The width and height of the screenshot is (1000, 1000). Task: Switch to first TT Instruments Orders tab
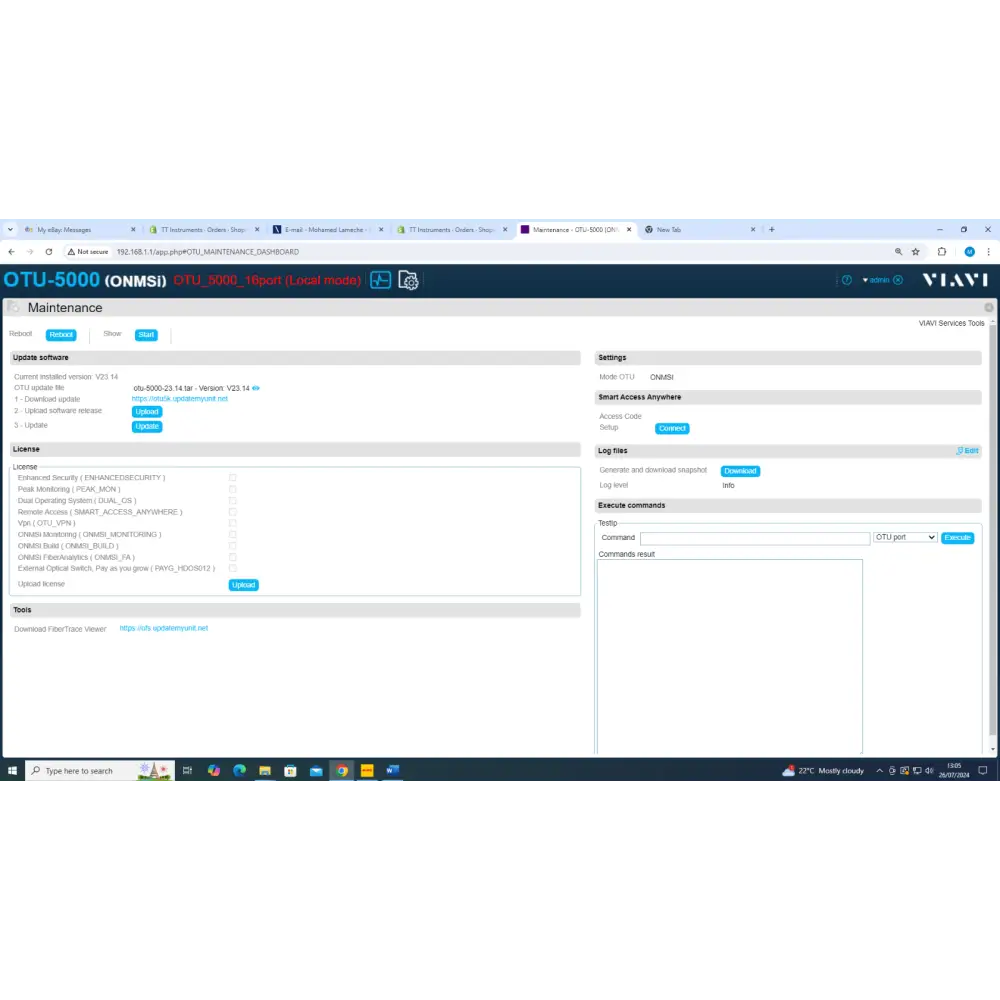pyautogui.click(x=203, y=230)
